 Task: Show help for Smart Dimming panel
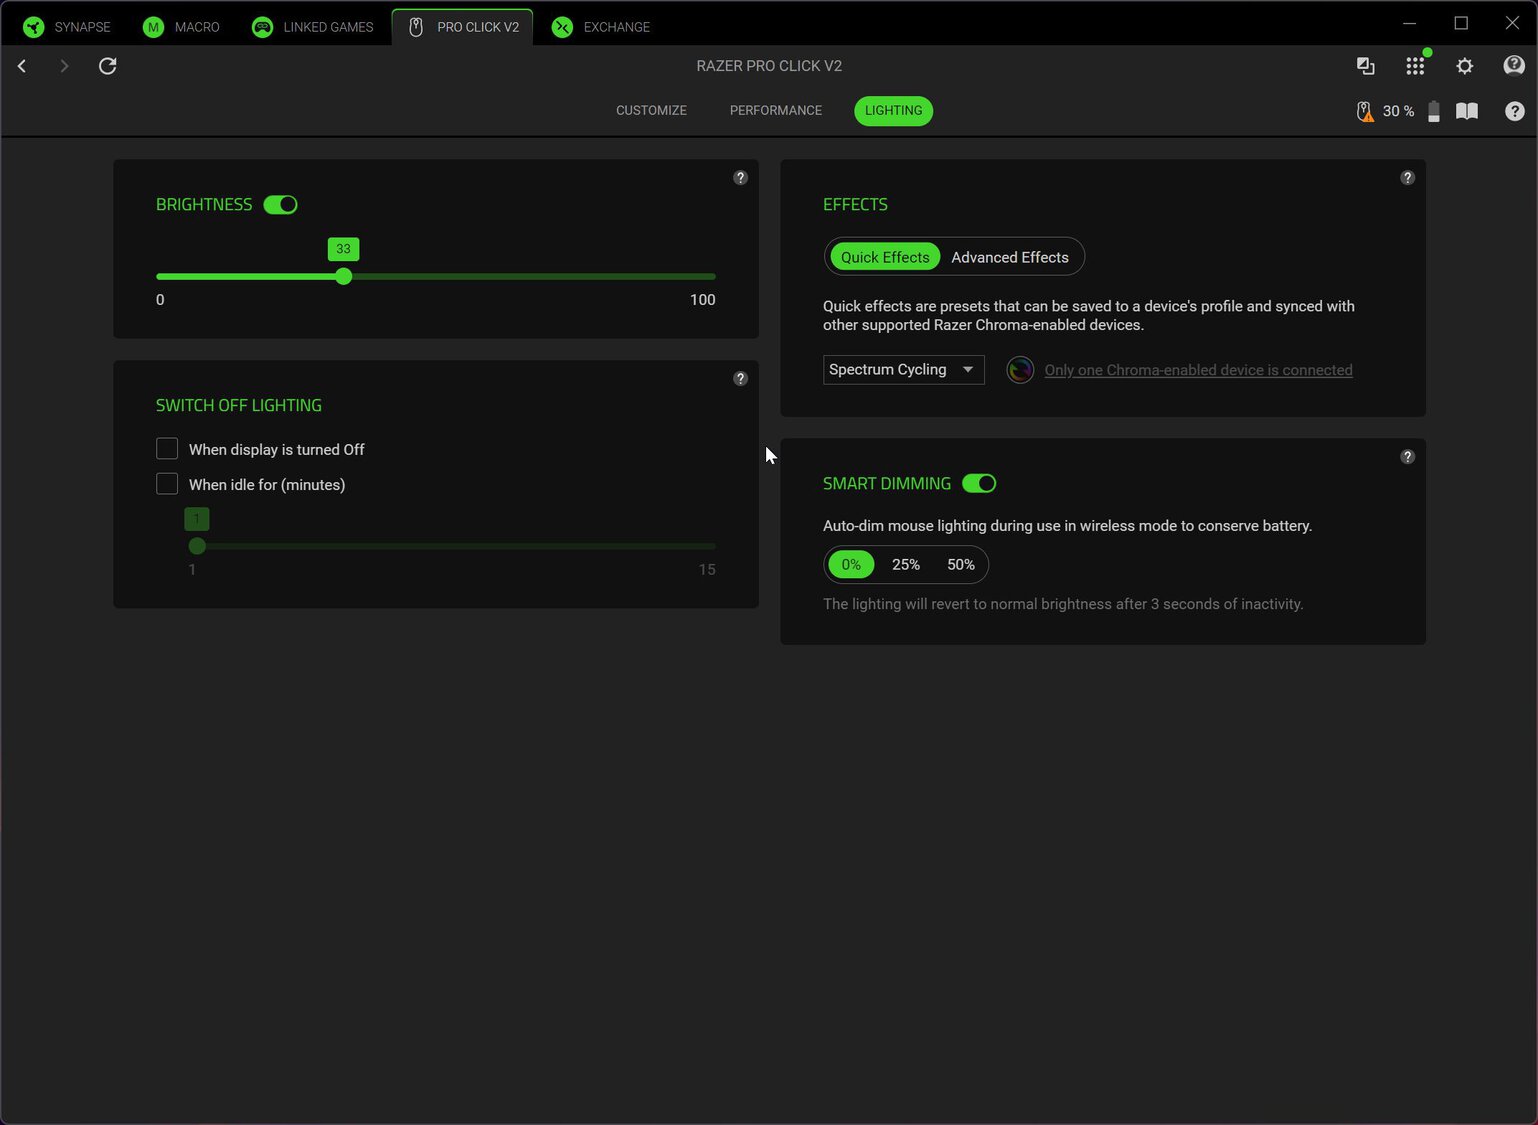point(1407,457)
